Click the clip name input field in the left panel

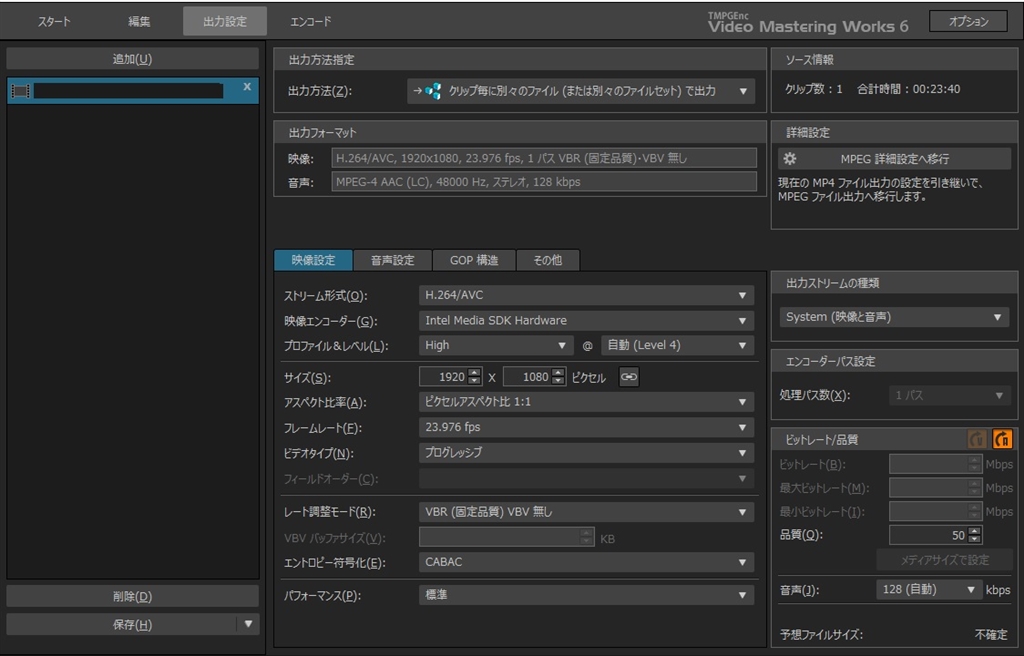(x=130, y=89)
